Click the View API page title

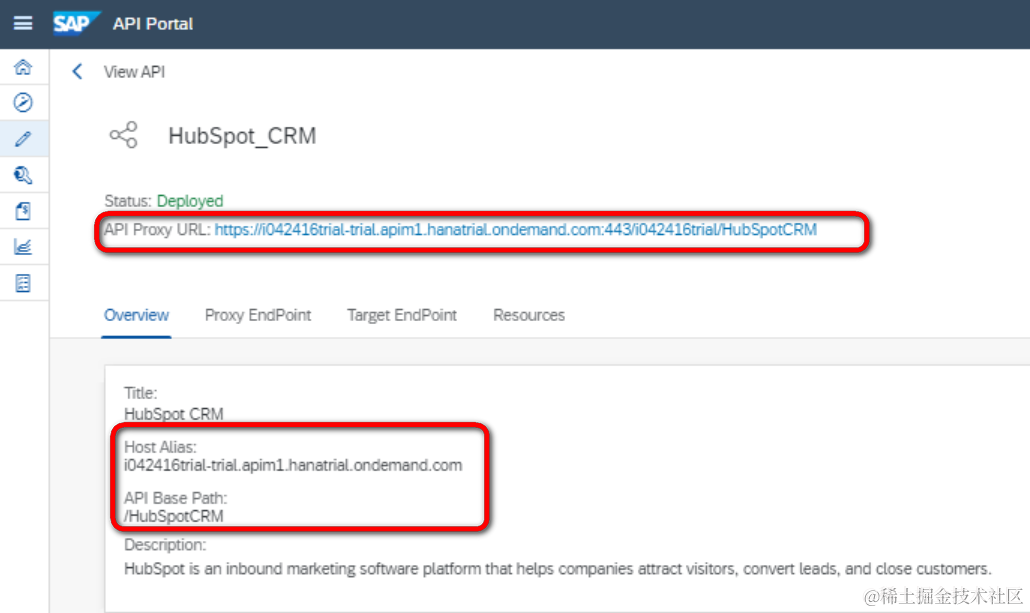point(135,72)
